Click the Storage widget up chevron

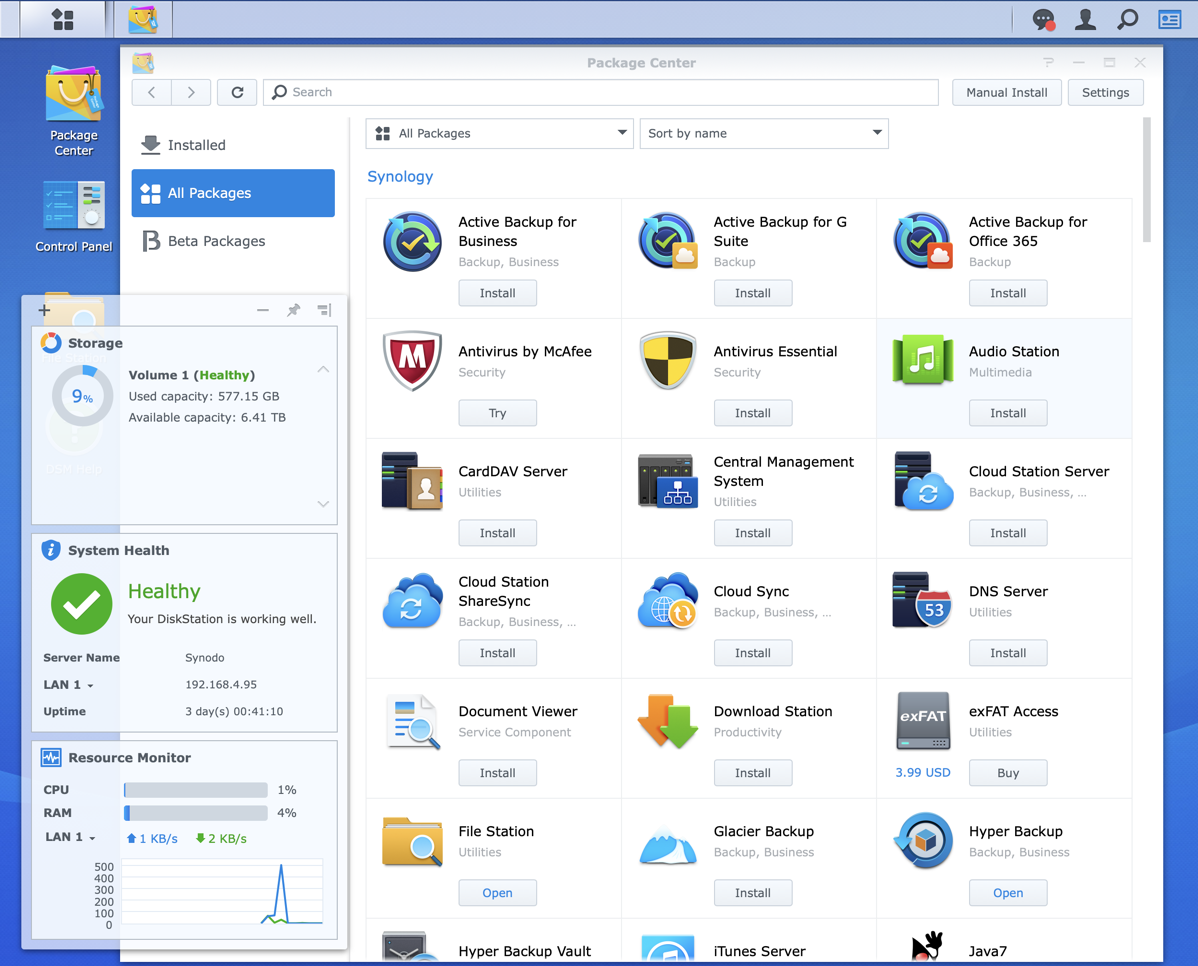tap(323, 369)
